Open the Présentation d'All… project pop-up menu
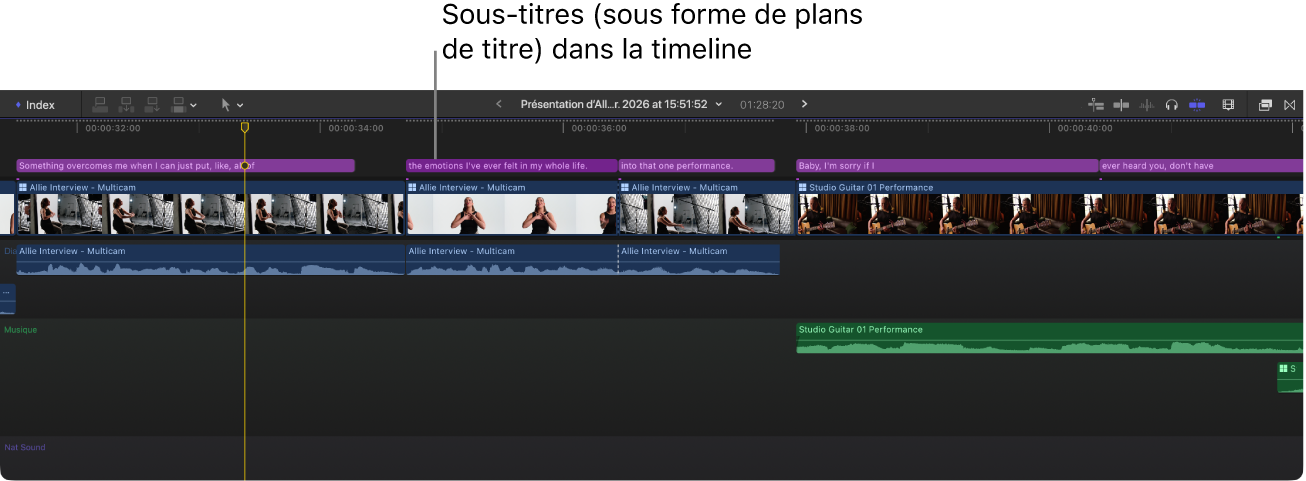The width and height of the screenshot is (1306, 481). tap(621, 104)
